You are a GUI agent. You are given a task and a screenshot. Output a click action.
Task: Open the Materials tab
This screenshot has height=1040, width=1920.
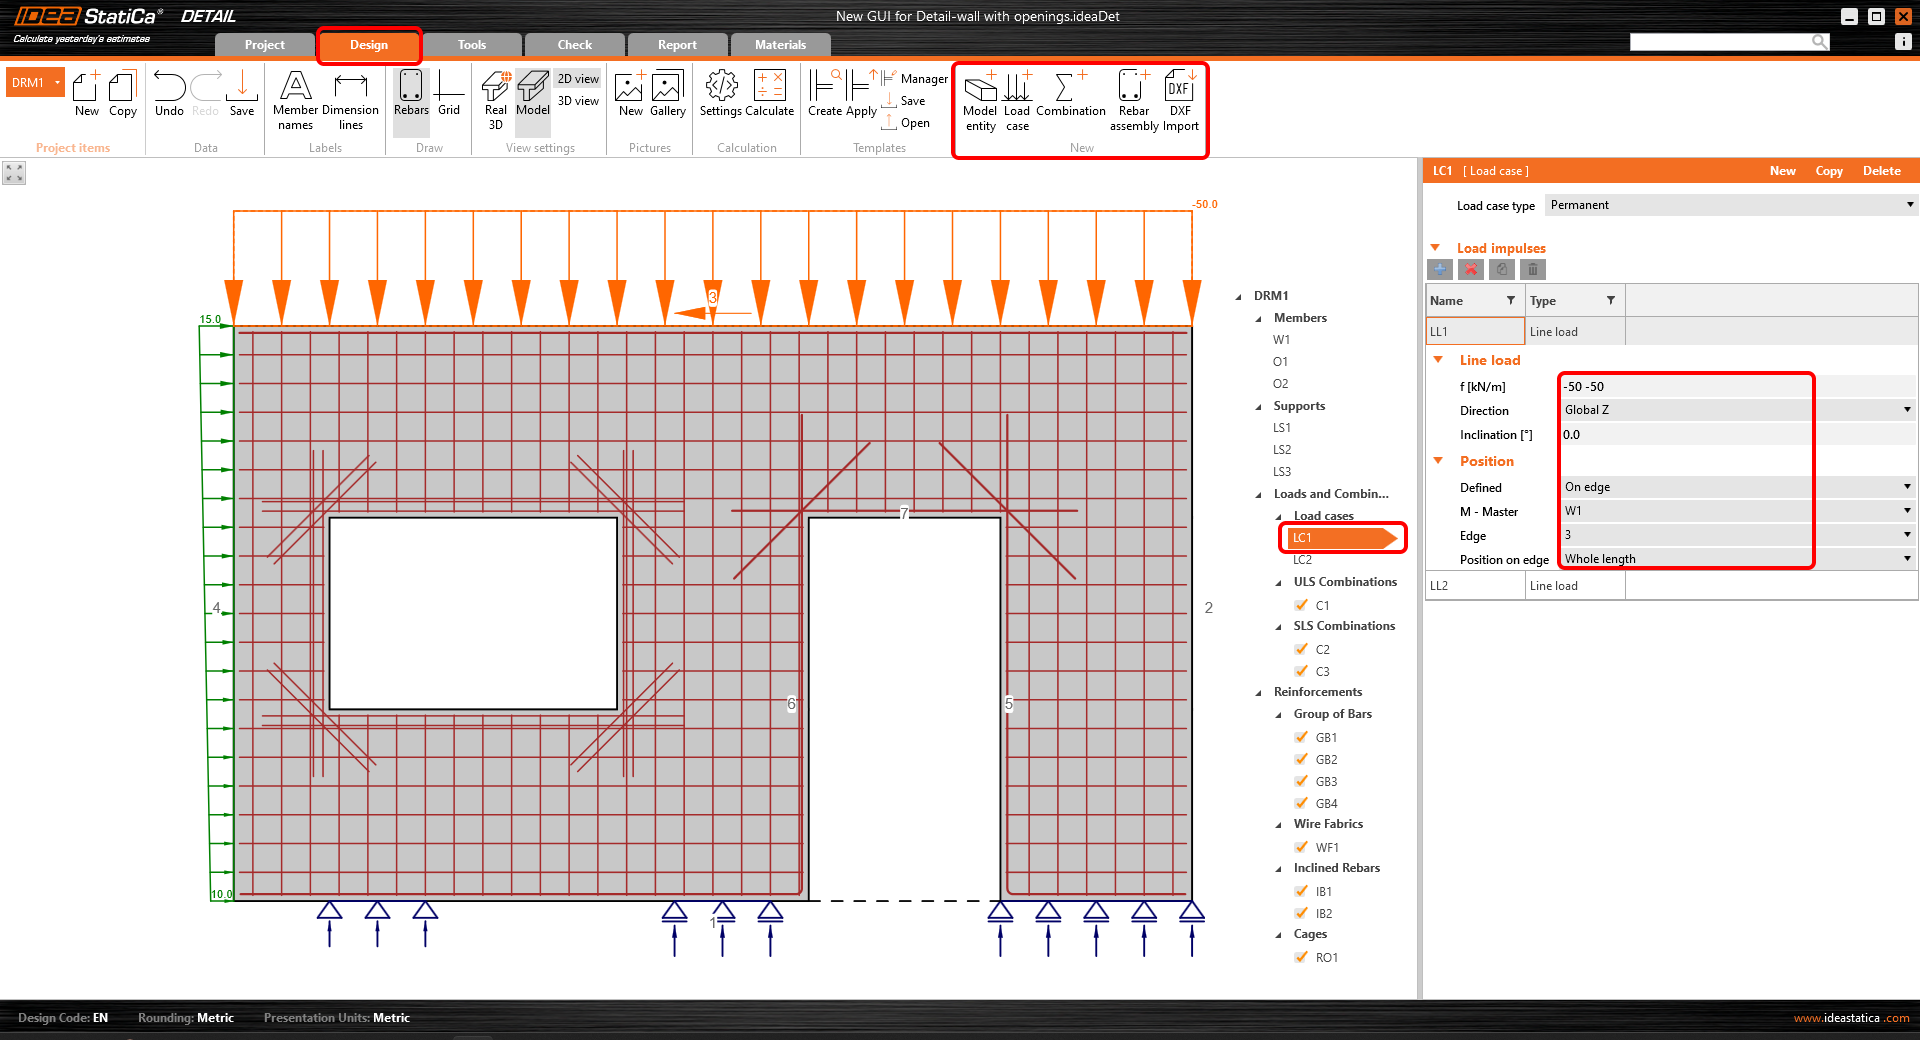pos(780,45)
